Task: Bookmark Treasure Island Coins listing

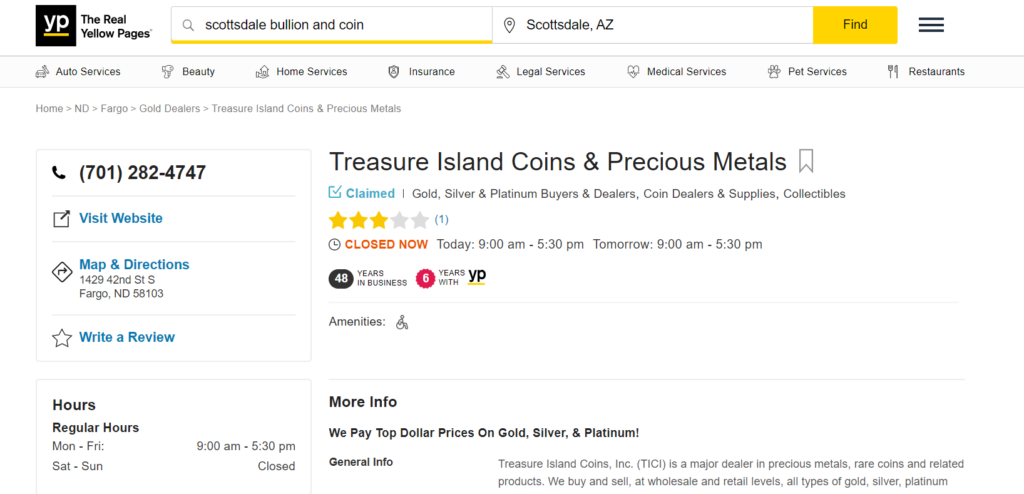Action: (806, 161)
